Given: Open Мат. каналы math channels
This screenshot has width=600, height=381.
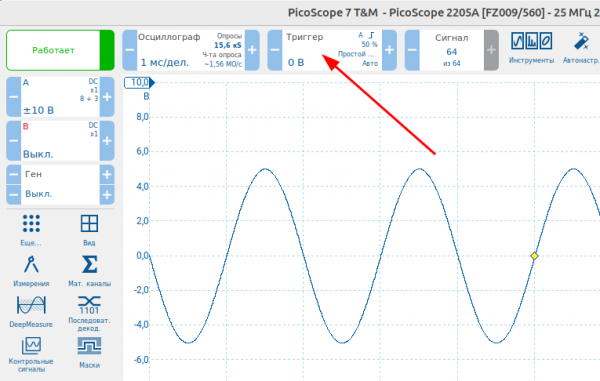Looking at the screenshot, I should [x=90, y=271].
